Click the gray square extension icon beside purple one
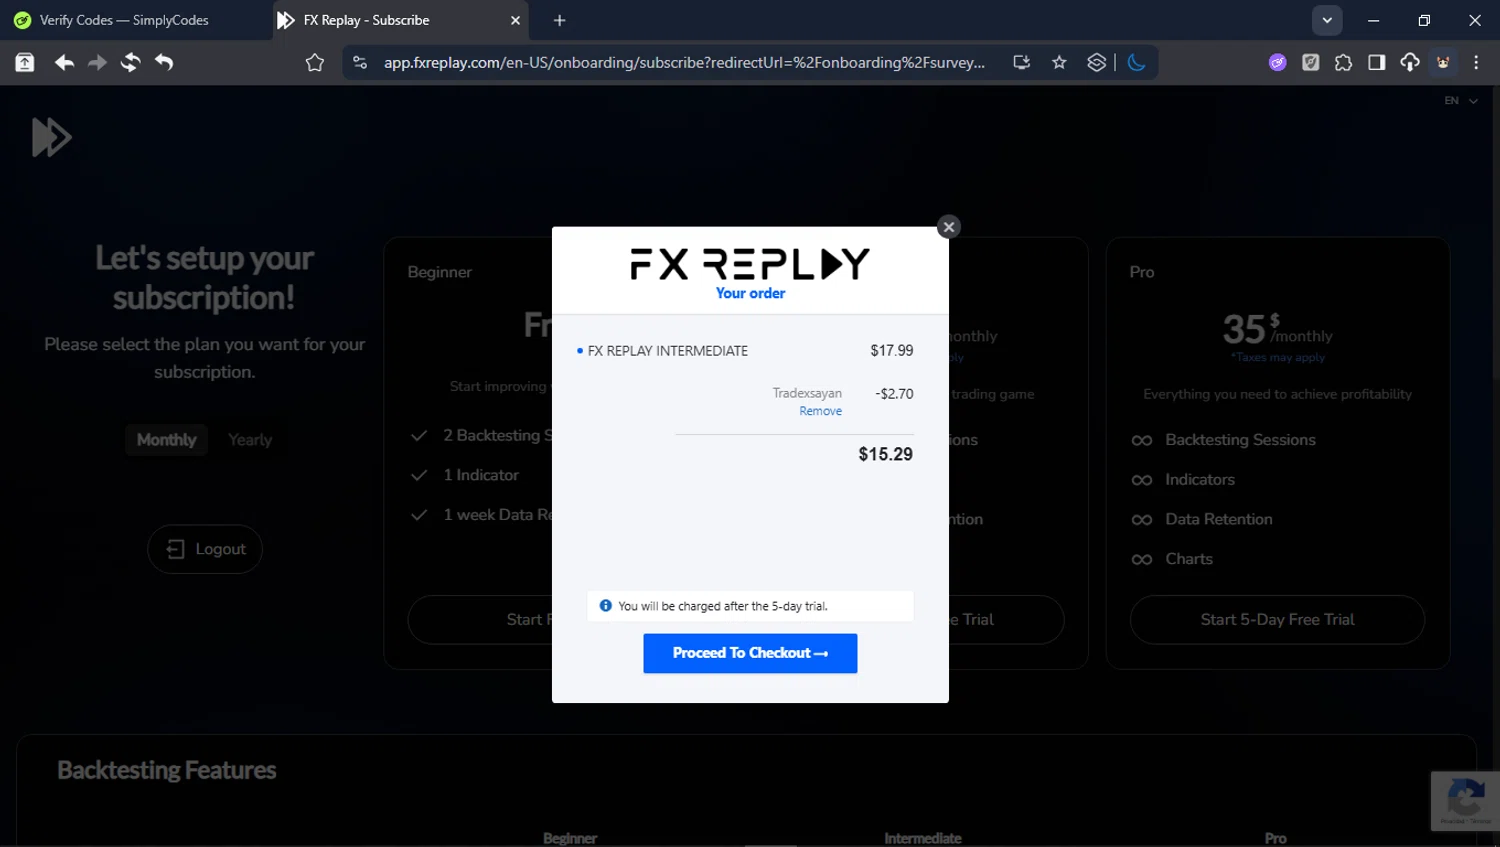The image size is (1500, 847). [1310, 62]
